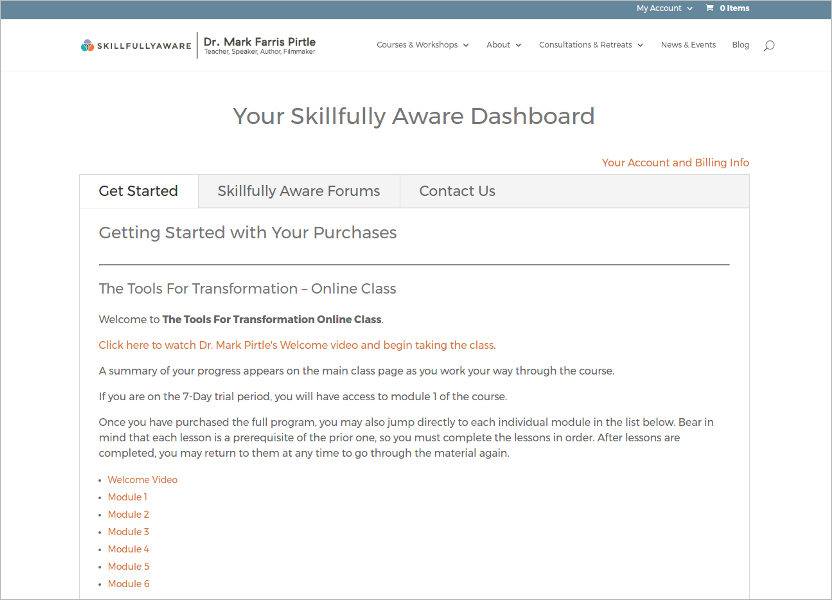832x600 pixels.
Task: Go to Module 1
Action: pyautogui.click(x=127, y=497)
